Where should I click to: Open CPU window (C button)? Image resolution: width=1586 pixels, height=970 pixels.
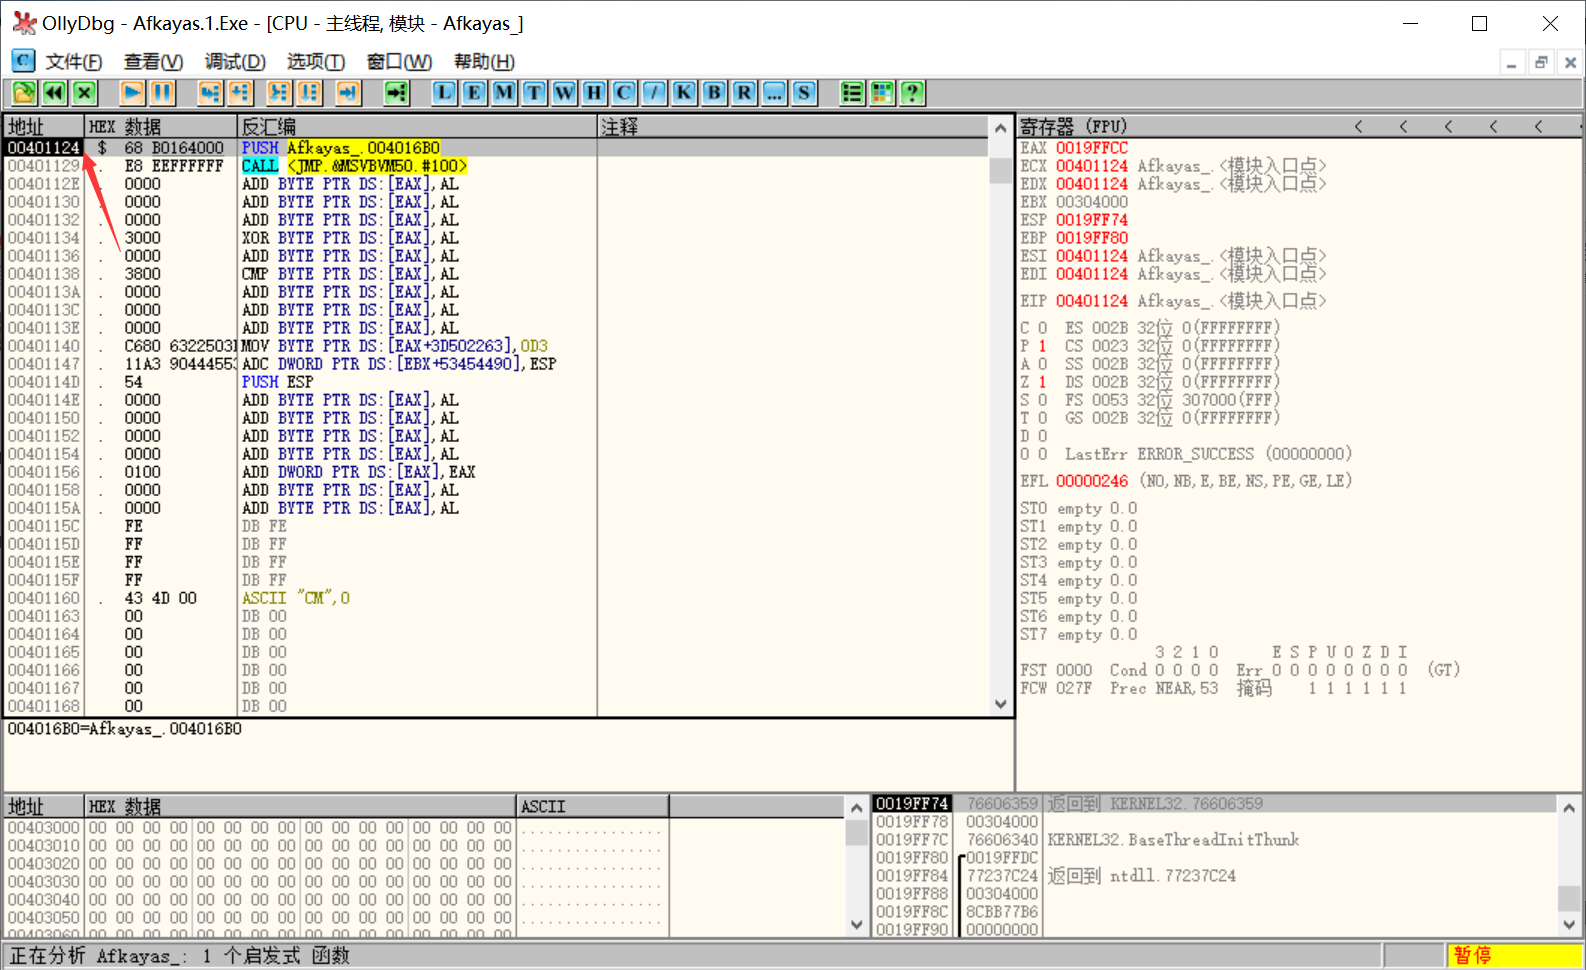(x=624, y=93)
